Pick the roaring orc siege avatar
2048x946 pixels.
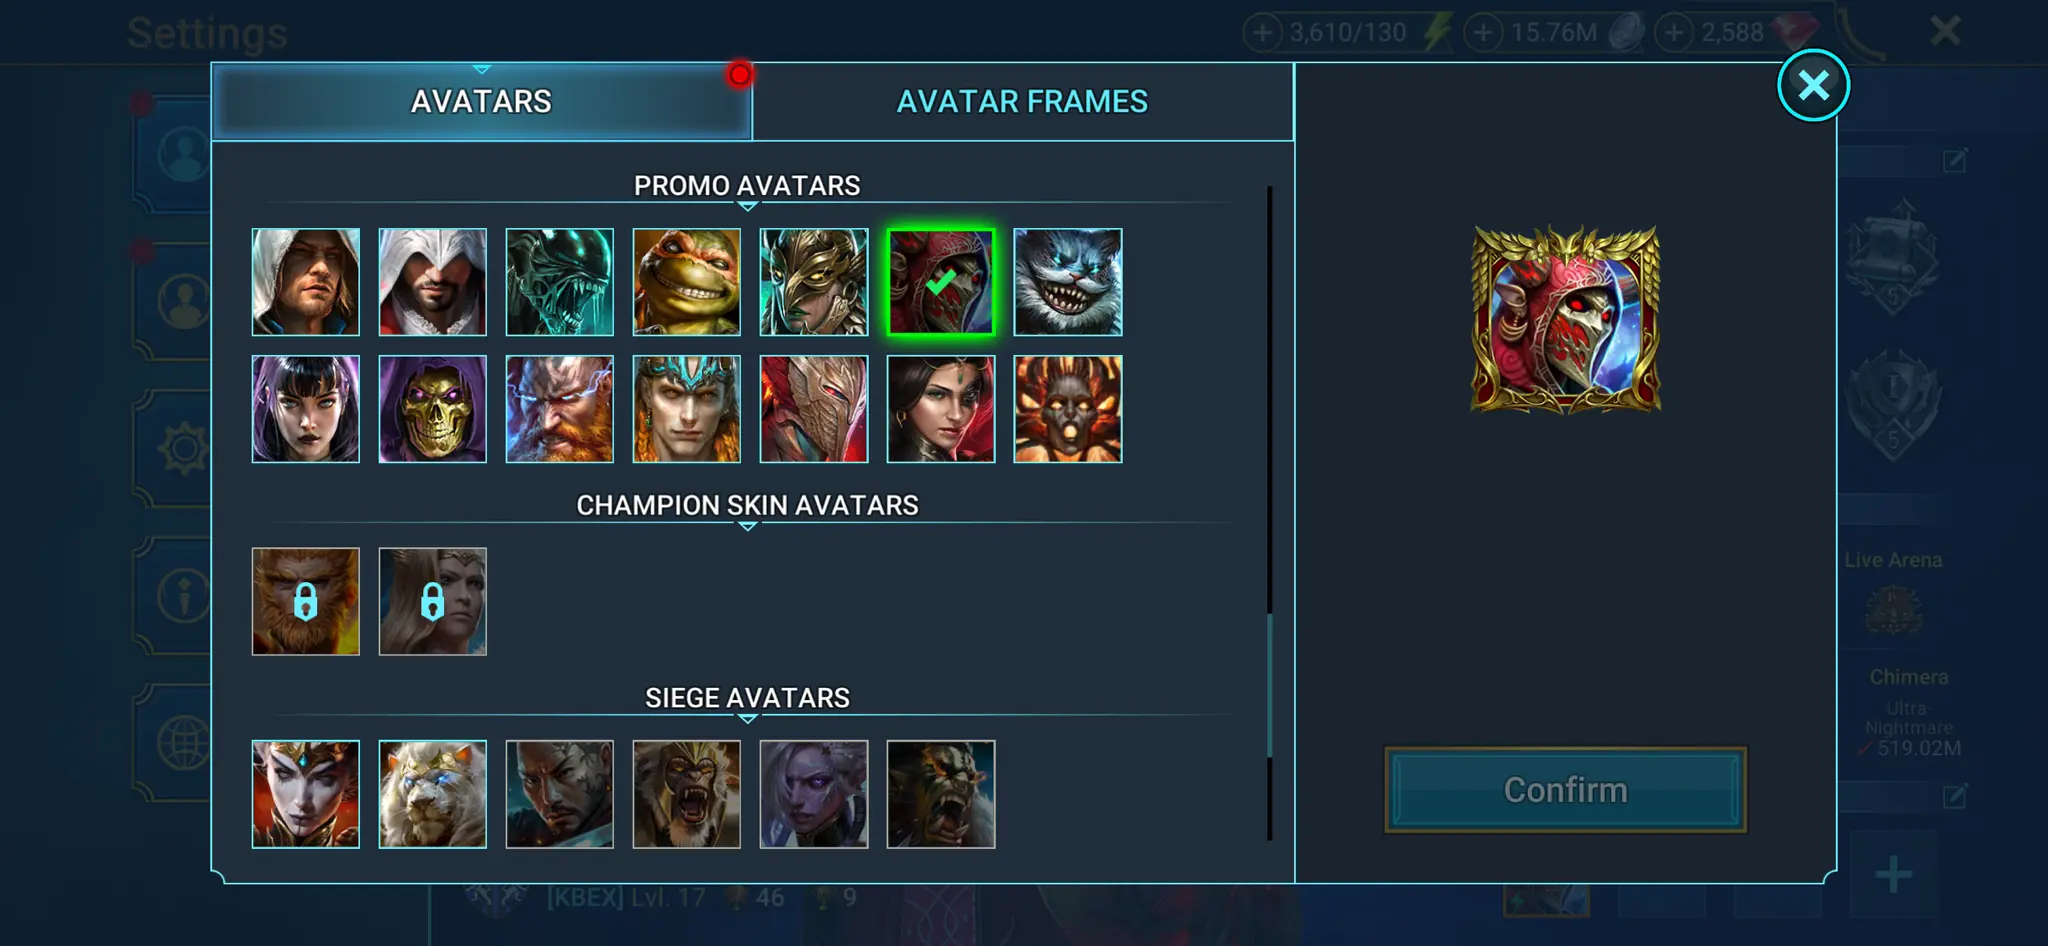[x=940, y=794]
